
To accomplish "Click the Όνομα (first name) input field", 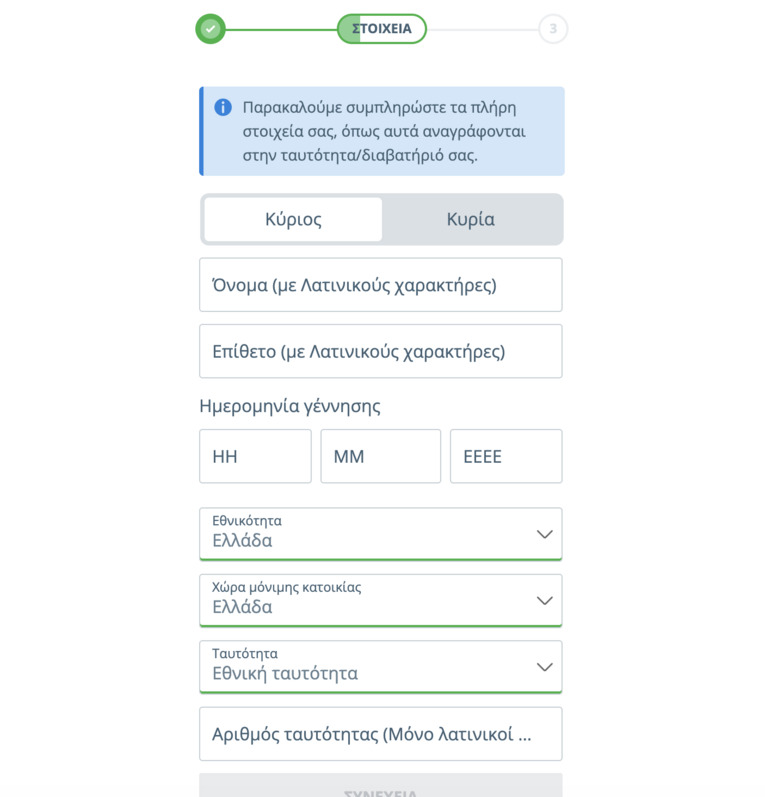I will tap(381, 285).
